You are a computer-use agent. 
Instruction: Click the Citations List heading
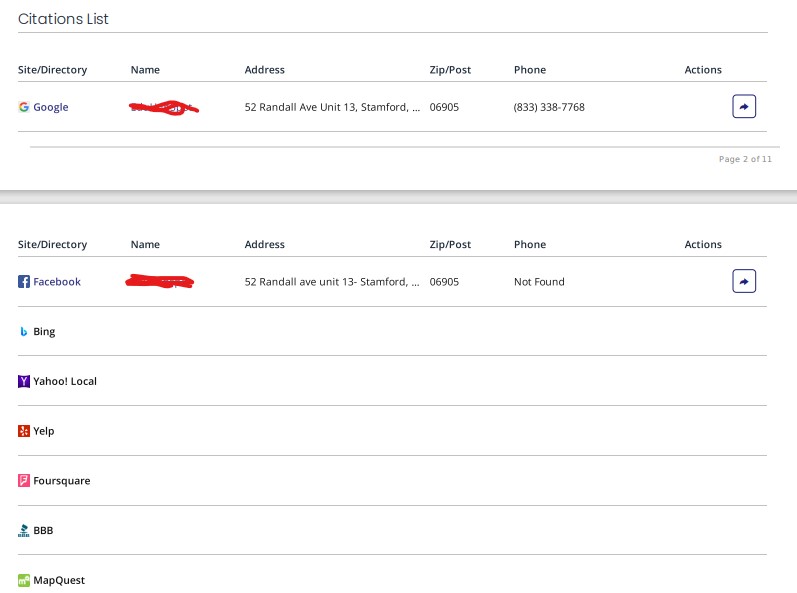pos(64,19)
